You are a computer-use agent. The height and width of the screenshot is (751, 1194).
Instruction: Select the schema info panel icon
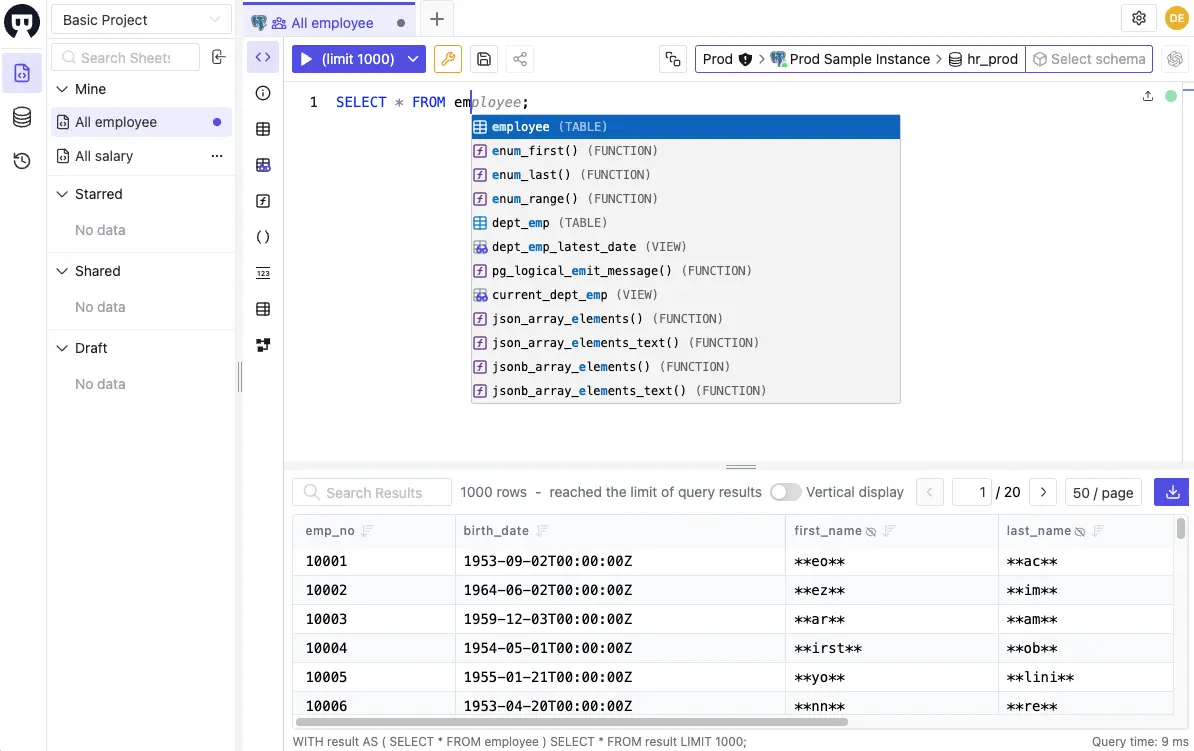262,92
